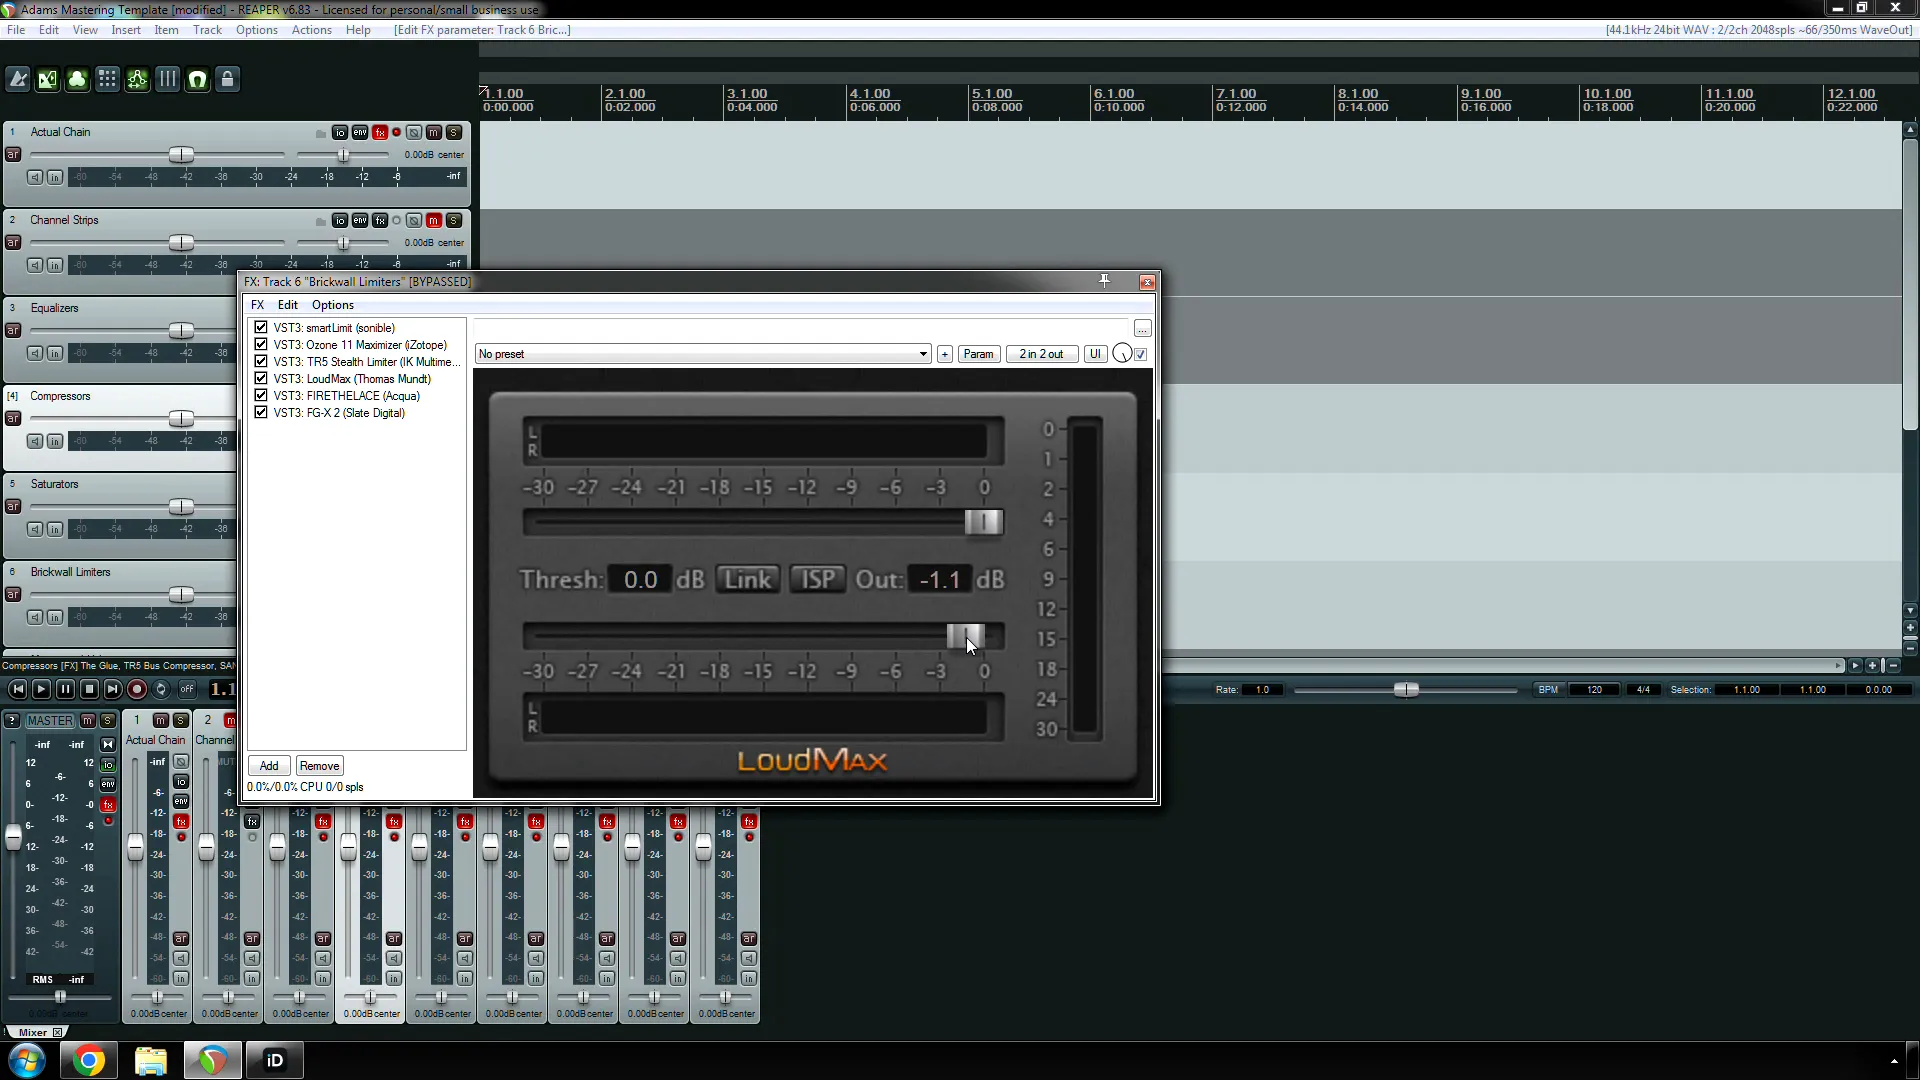Image resolution: width=1920 pixels, height=1080 pixels.
Task: Open the plugin options ellipsis button
Action: [x=1142, y=329]
